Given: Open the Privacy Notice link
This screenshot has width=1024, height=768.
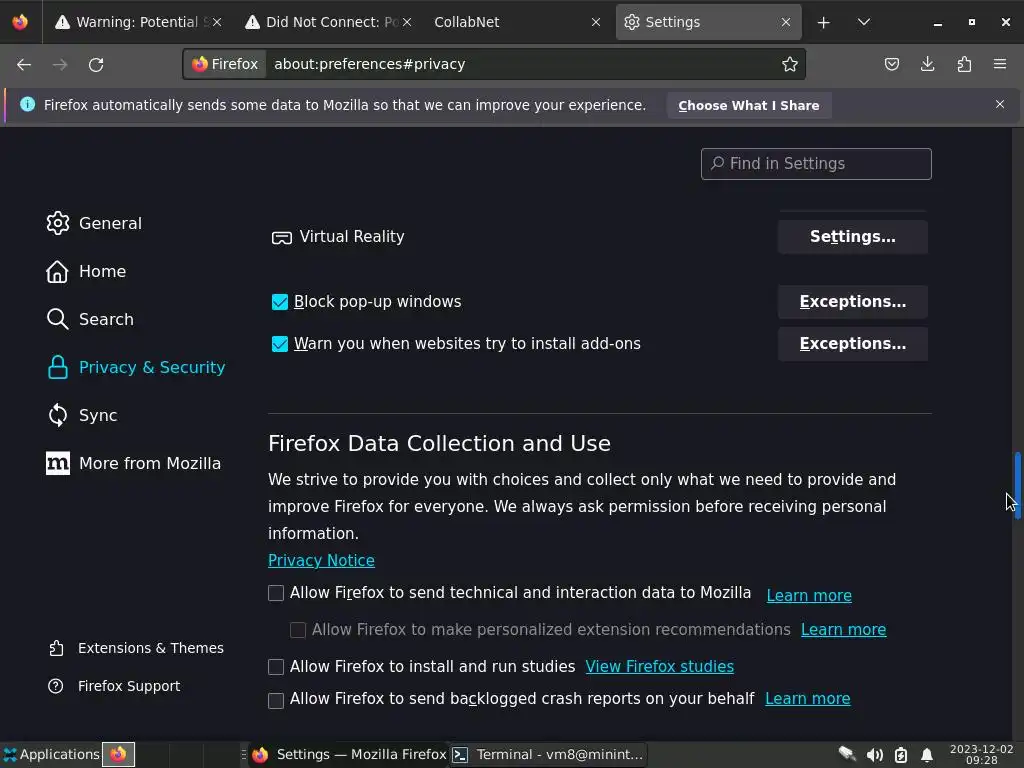Looking at the screenshot, I should click(x=321, y=560).
